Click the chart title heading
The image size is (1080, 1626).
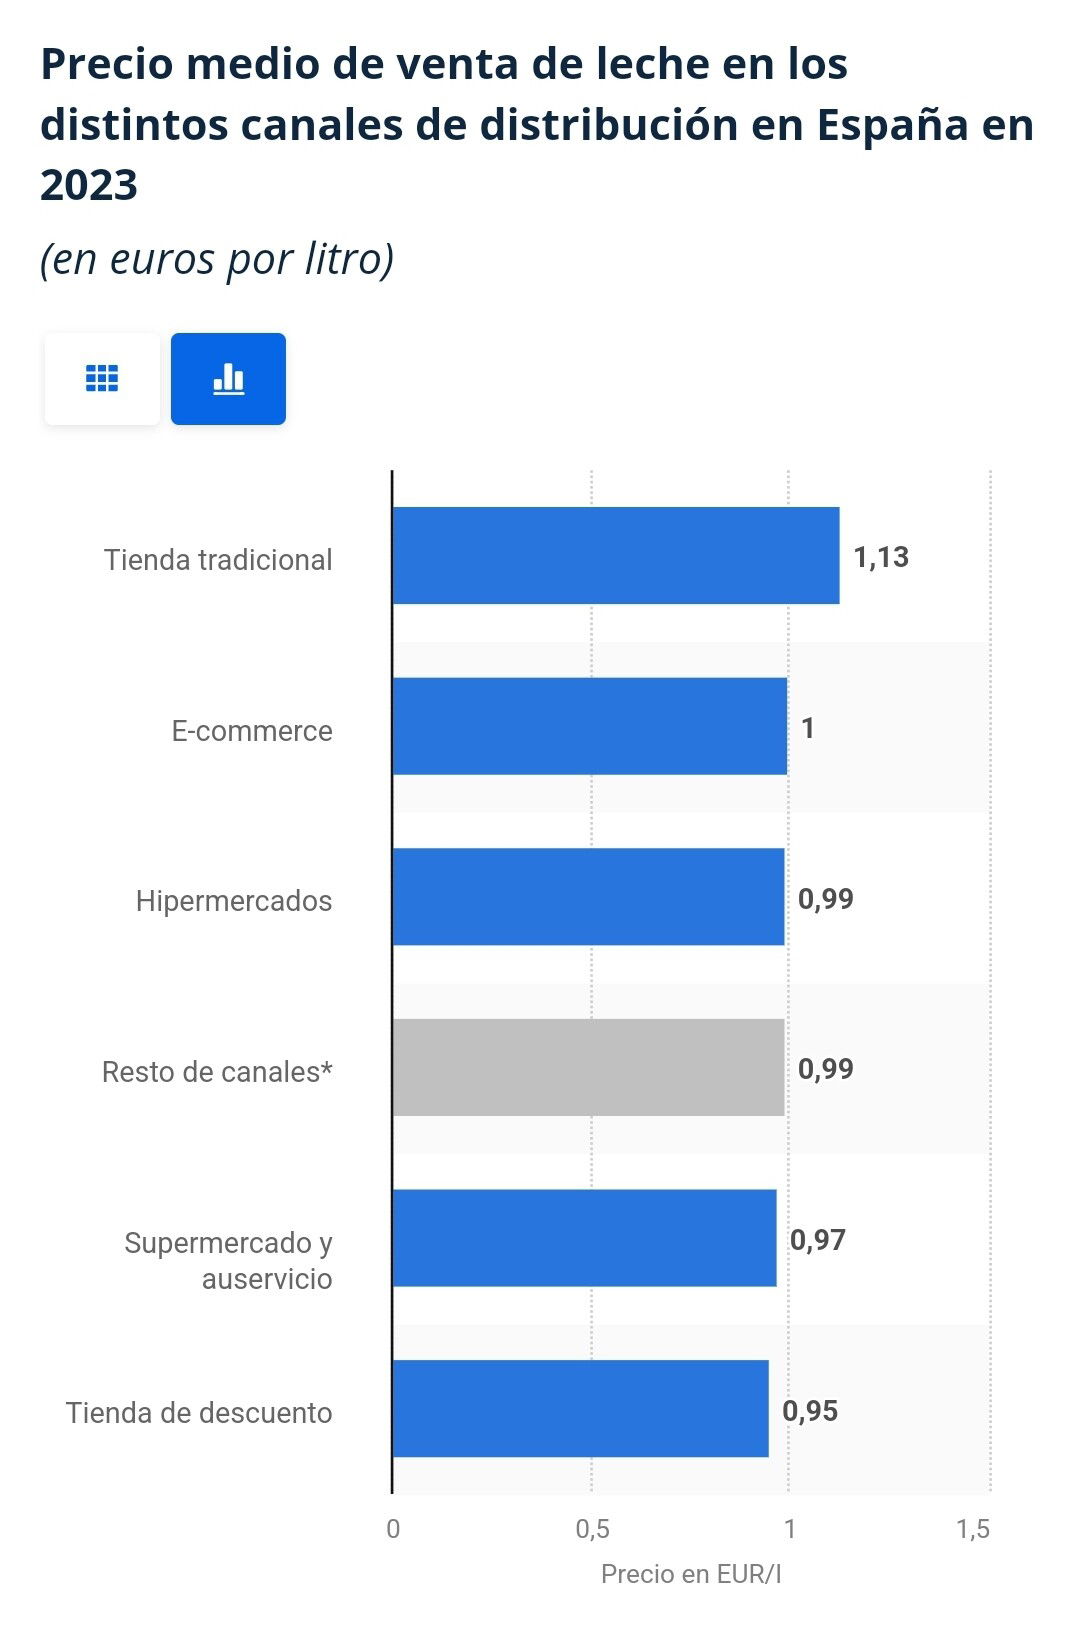(x=537, y=124)
